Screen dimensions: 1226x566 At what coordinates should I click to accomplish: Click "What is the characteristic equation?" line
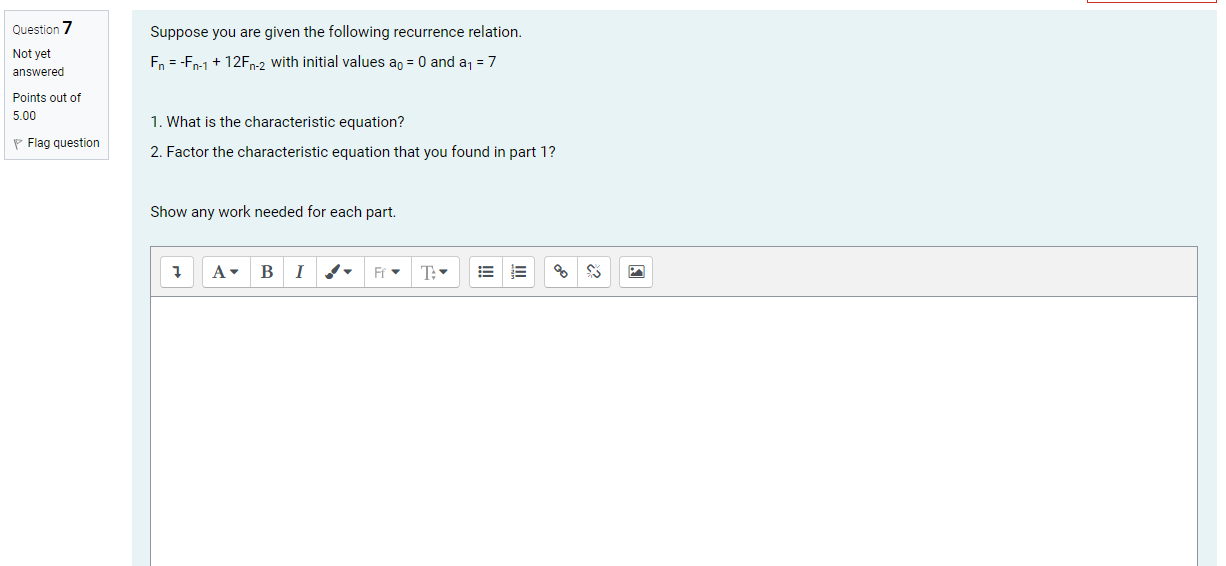point(277,122)
